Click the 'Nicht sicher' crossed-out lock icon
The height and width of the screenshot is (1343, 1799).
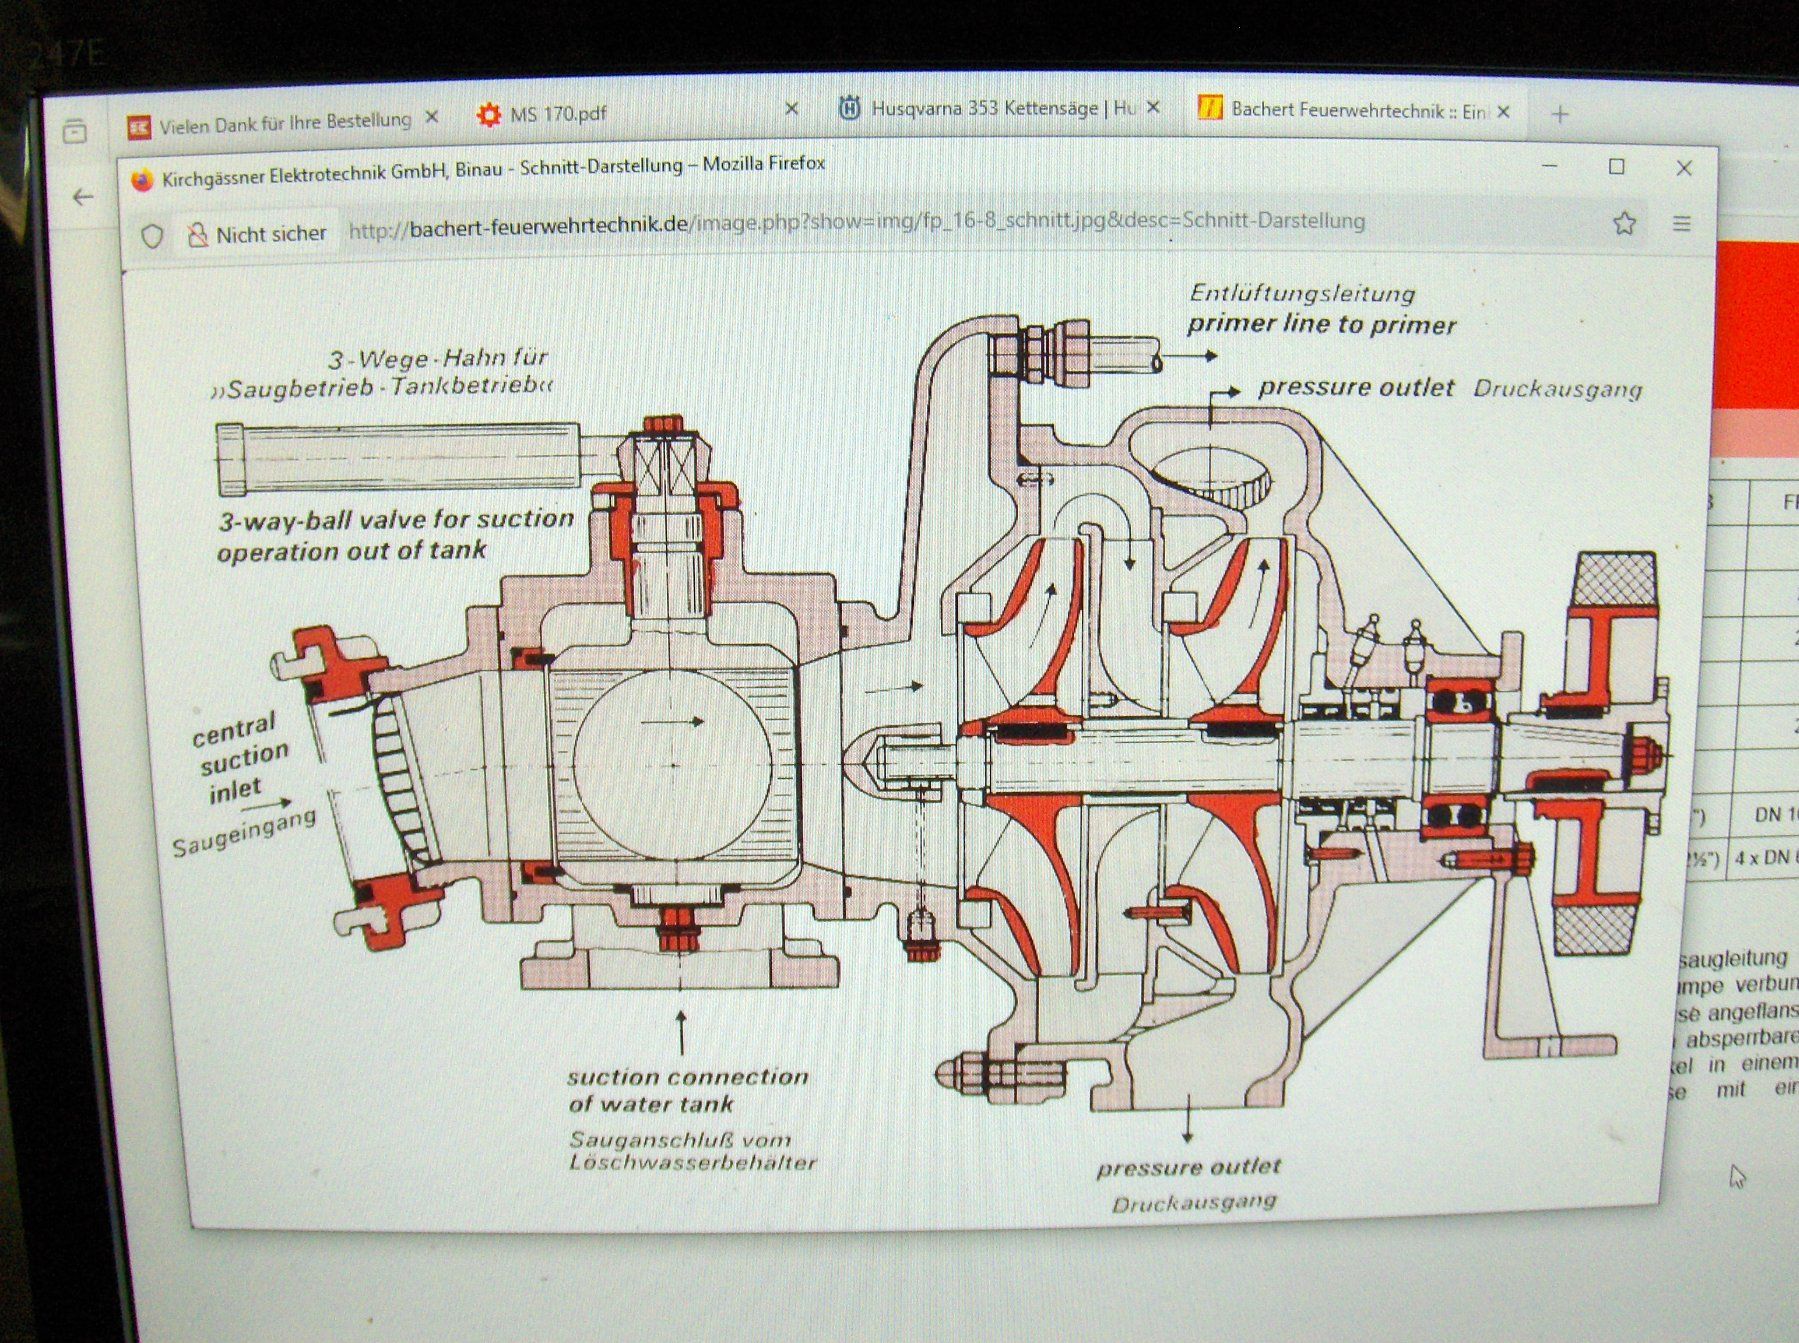(198, 235)
